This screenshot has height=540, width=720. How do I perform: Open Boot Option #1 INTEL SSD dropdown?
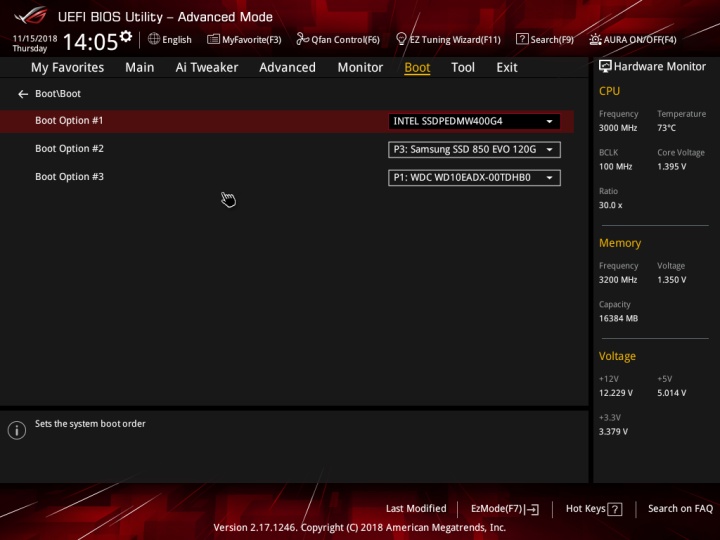[x=474, y=122]
